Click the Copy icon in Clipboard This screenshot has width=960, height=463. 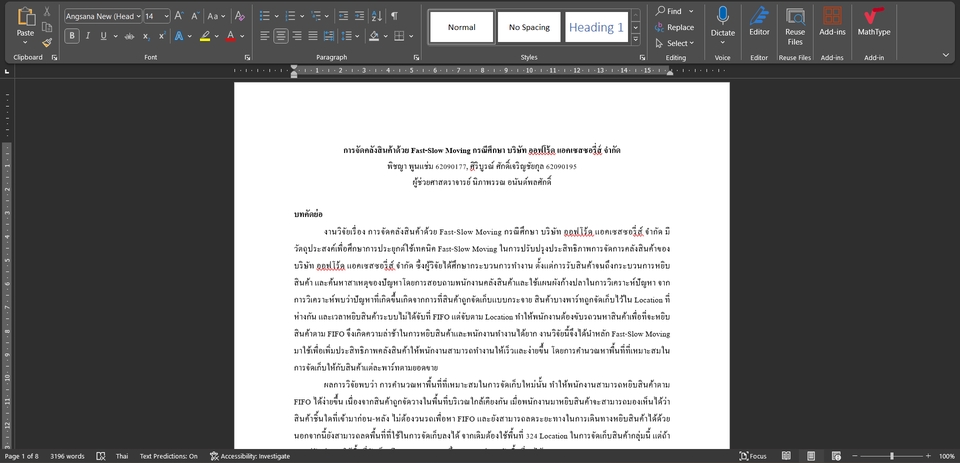tap(47, 27)
